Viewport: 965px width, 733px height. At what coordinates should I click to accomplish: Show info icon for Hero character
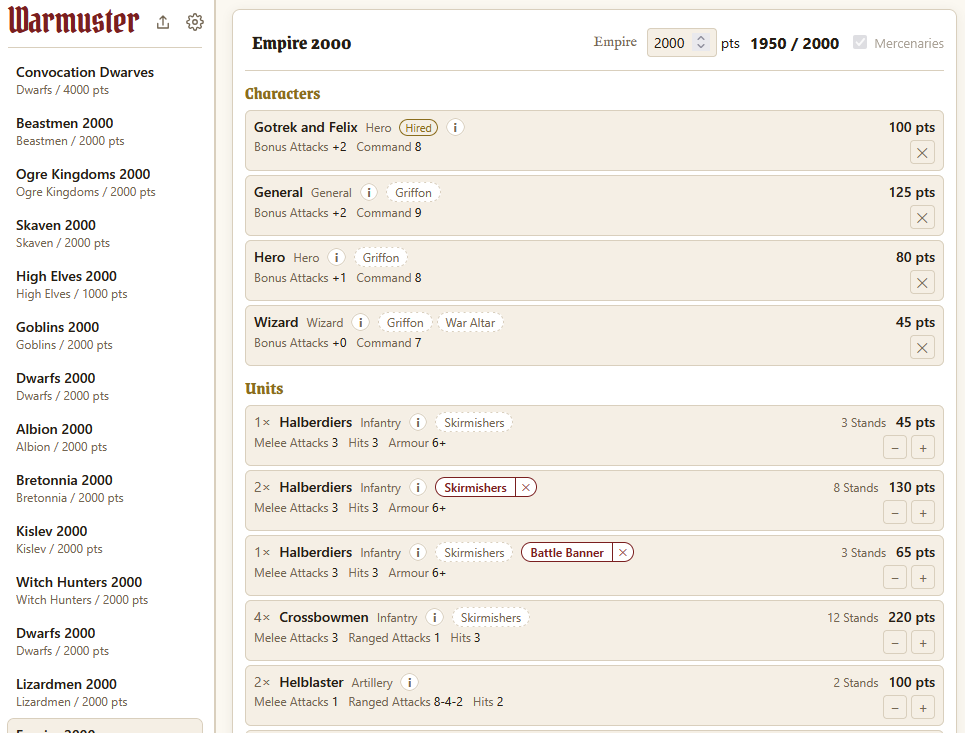click(x=336, y=257)
